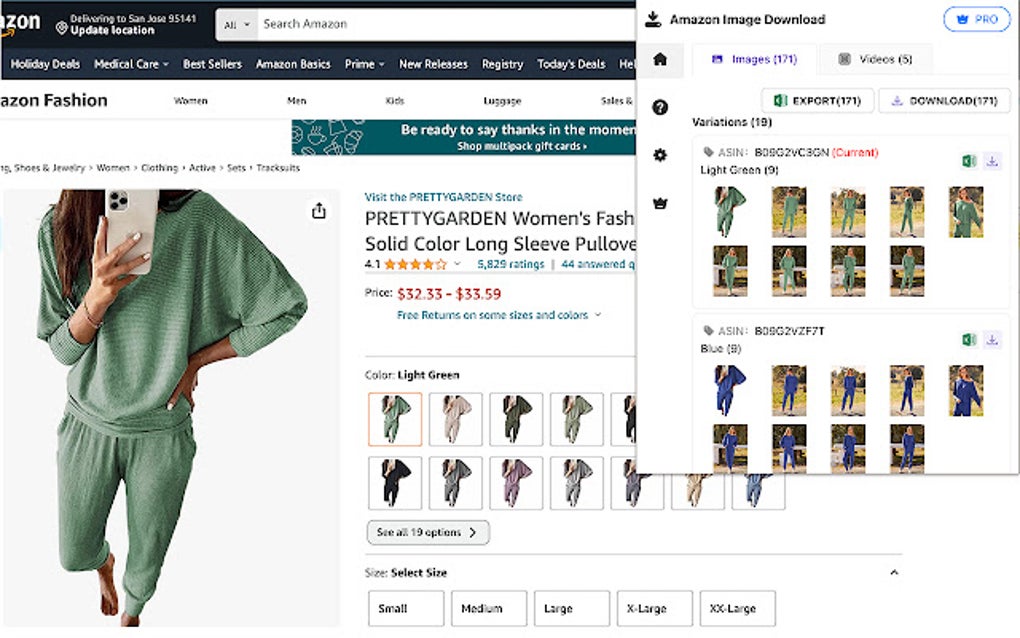Select the Small size option
This screenshot has width=1020, height=638.
(x=405, y=608)
